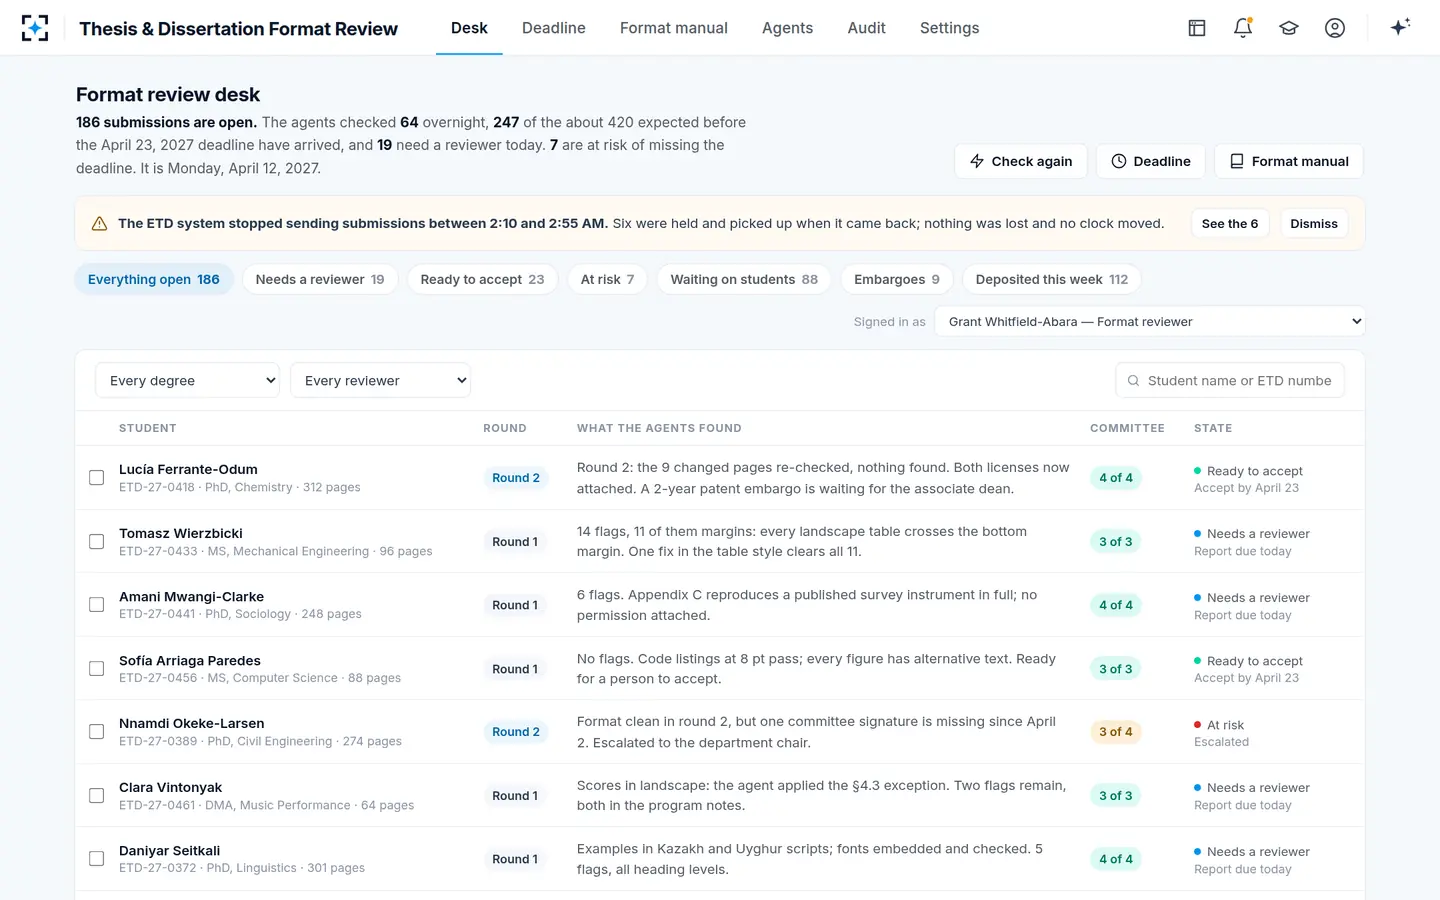Dismiss the ETD system alert
The height and width of the screenshot is (900, 1440).
pos(1314,224)
